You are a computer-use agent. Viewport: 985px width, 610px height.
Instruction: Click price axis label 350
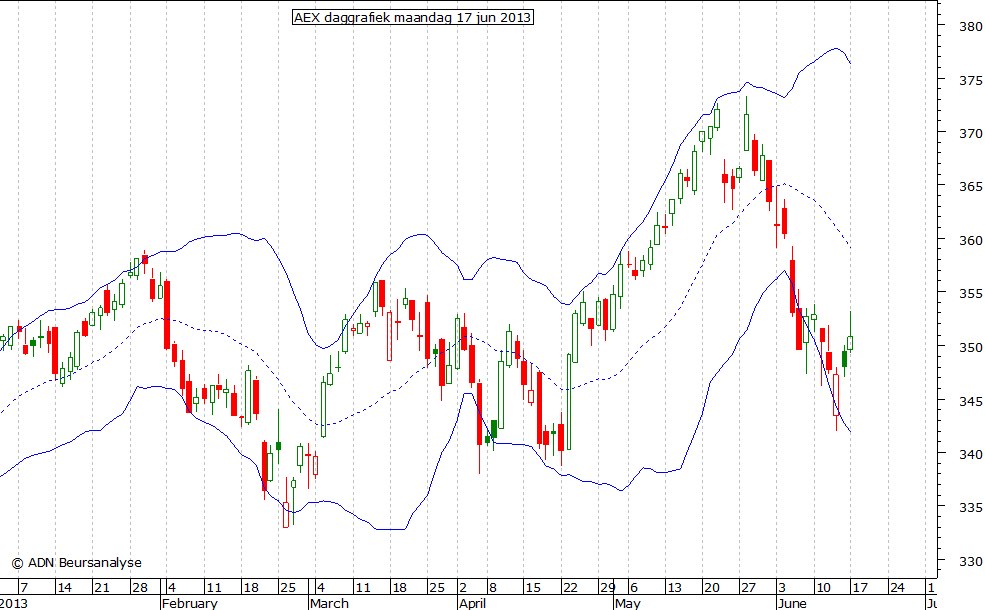[x=971, y=347]
